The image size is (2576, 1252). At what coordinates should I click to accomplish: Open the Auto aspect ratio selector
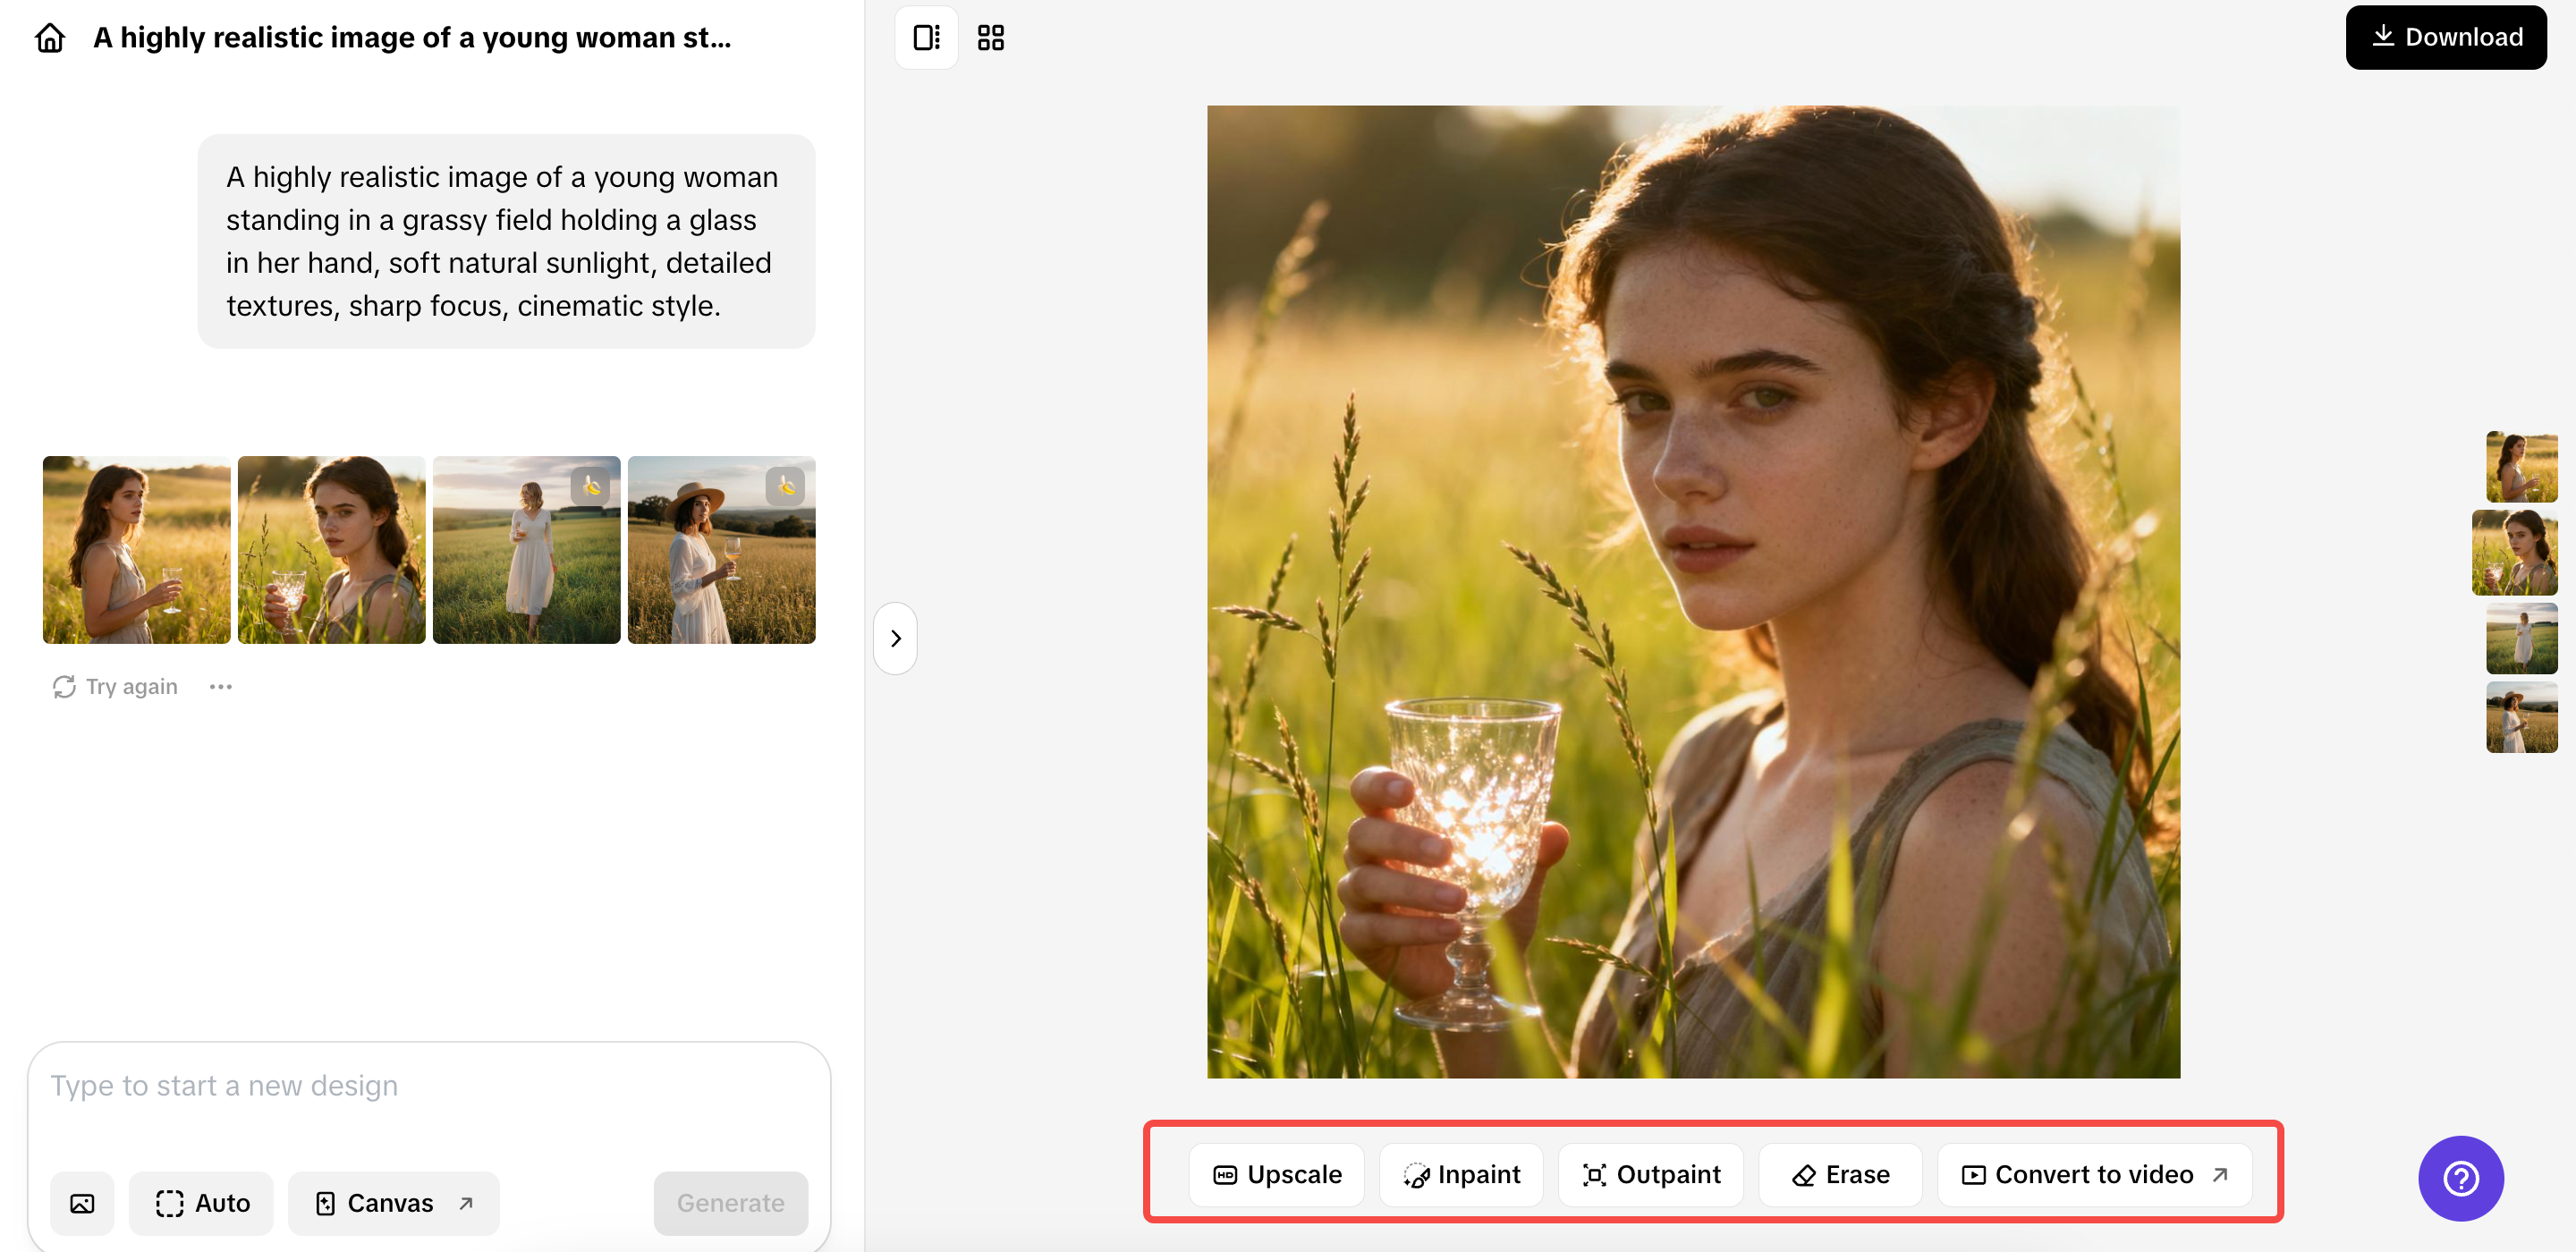tap(202, 1203)
